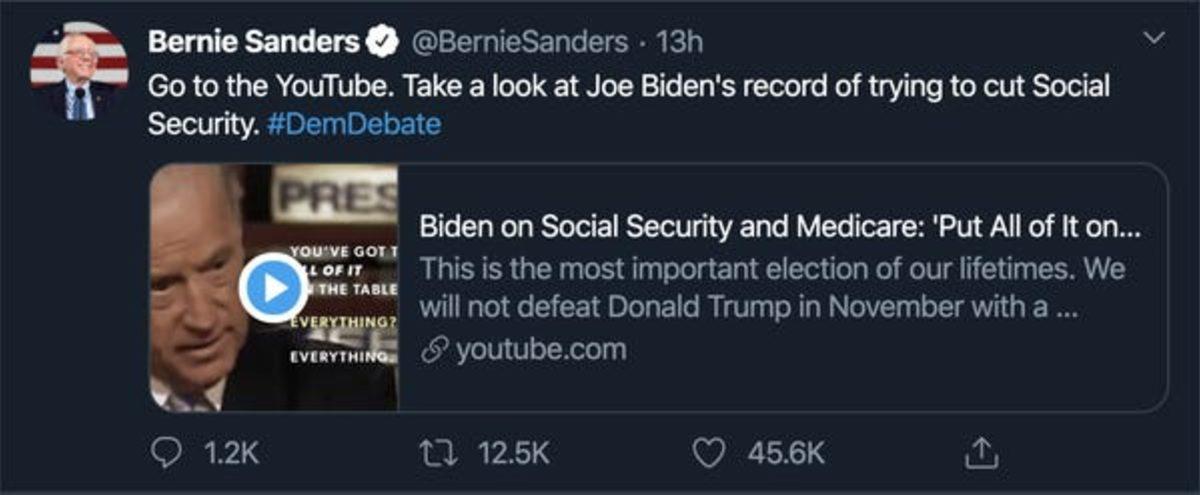This screenshot has height=495, width=1200.
Task: Expand the tweet options chevron
Action: 1155,39
